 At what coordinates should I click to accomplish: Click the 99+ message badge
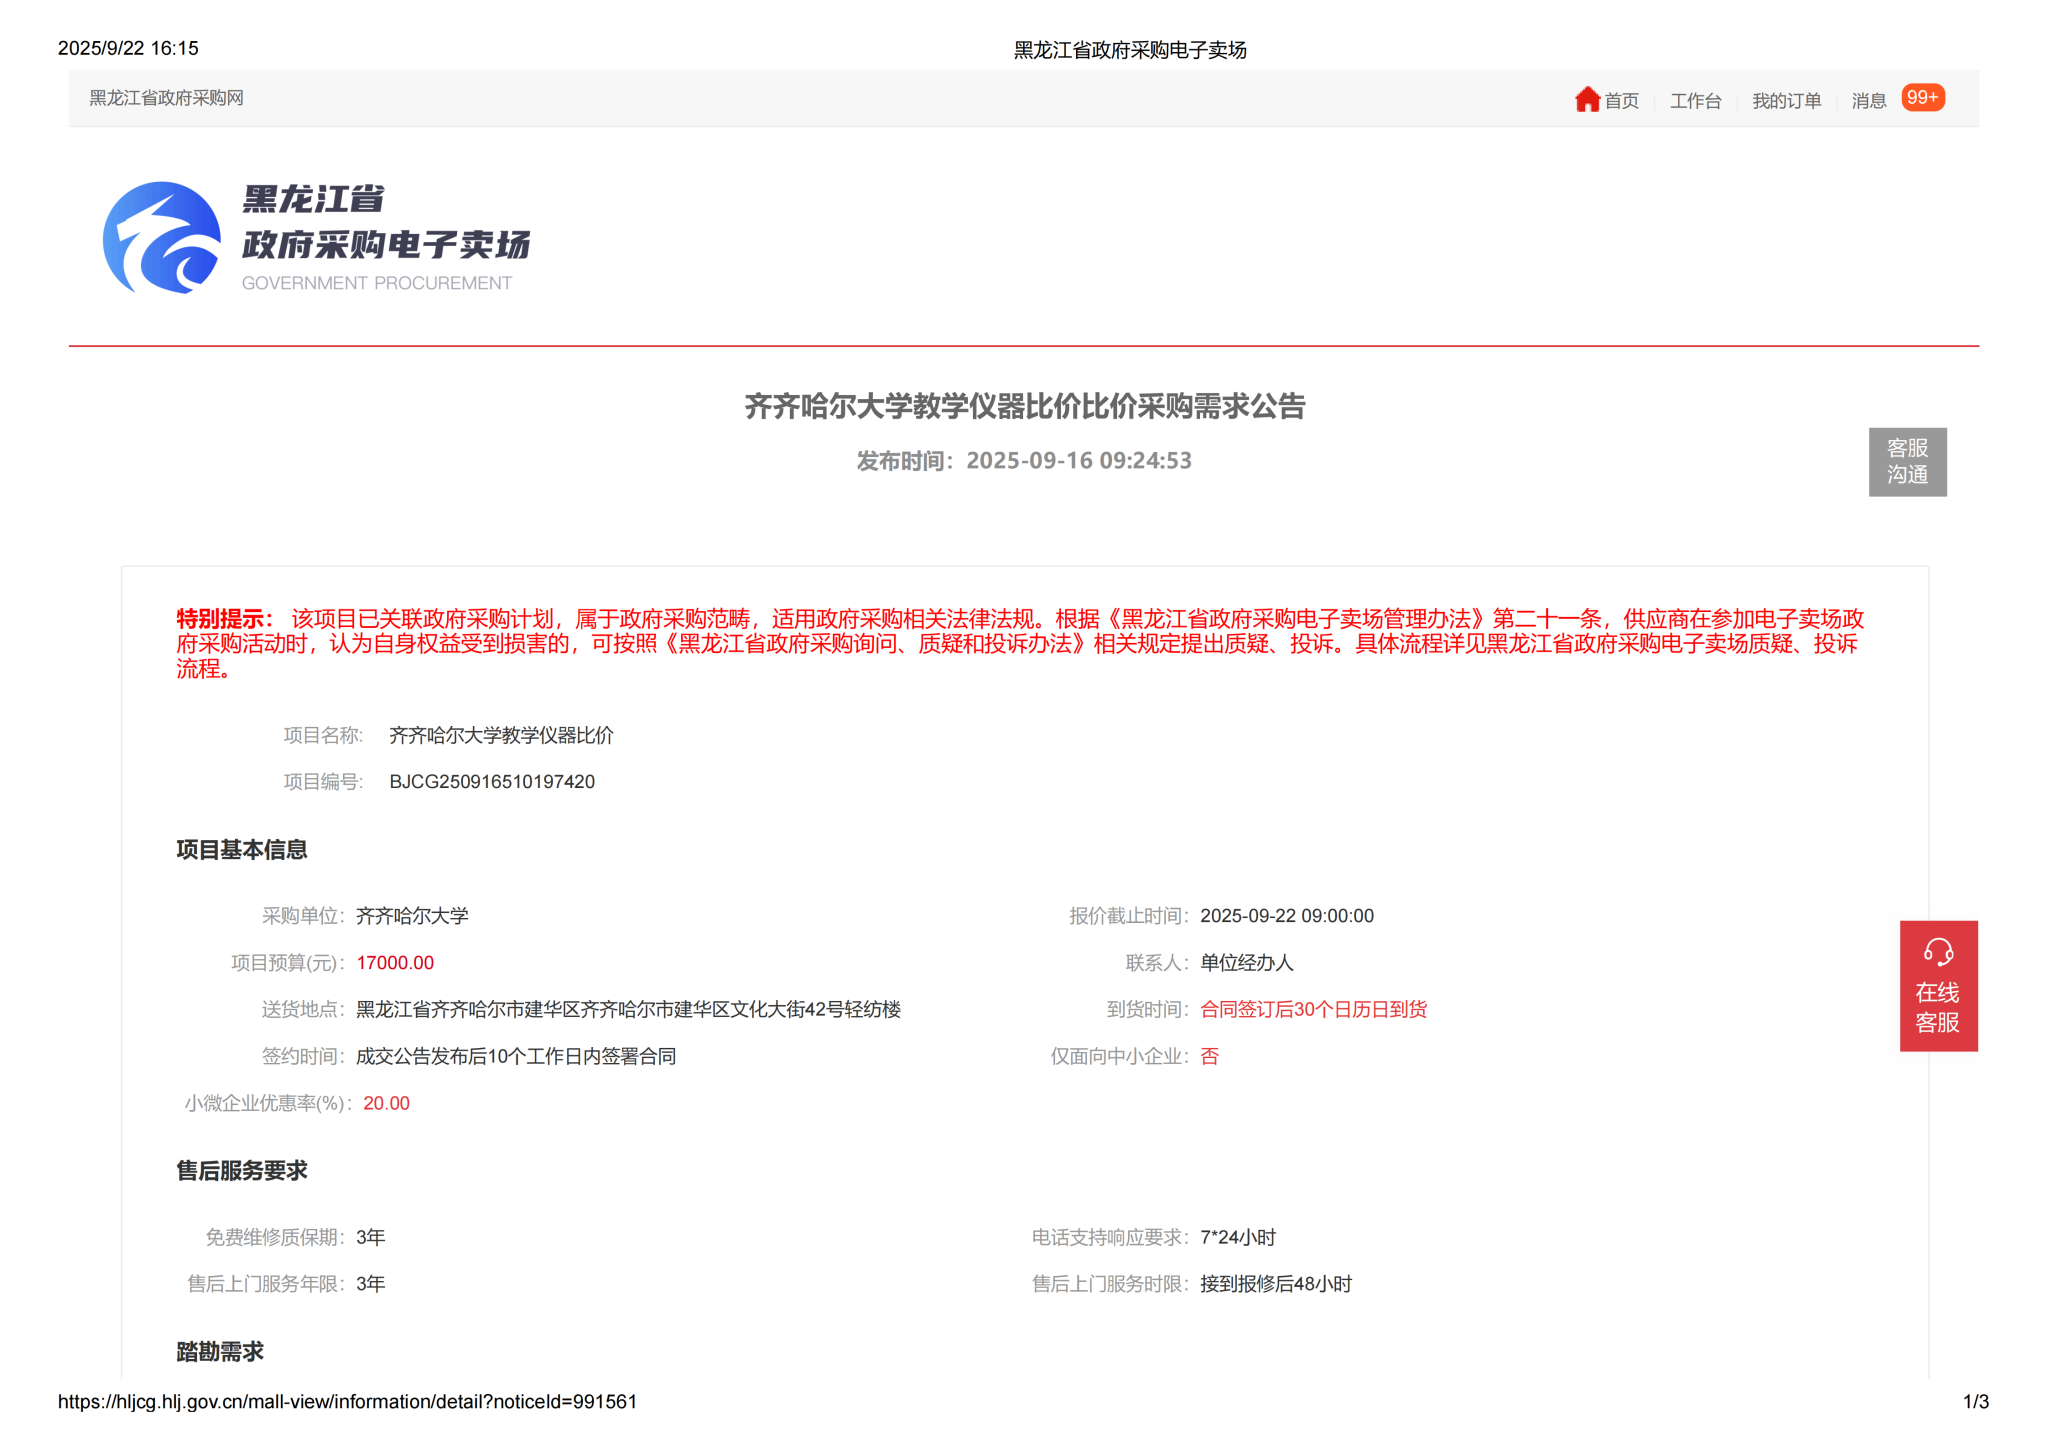1922,97
